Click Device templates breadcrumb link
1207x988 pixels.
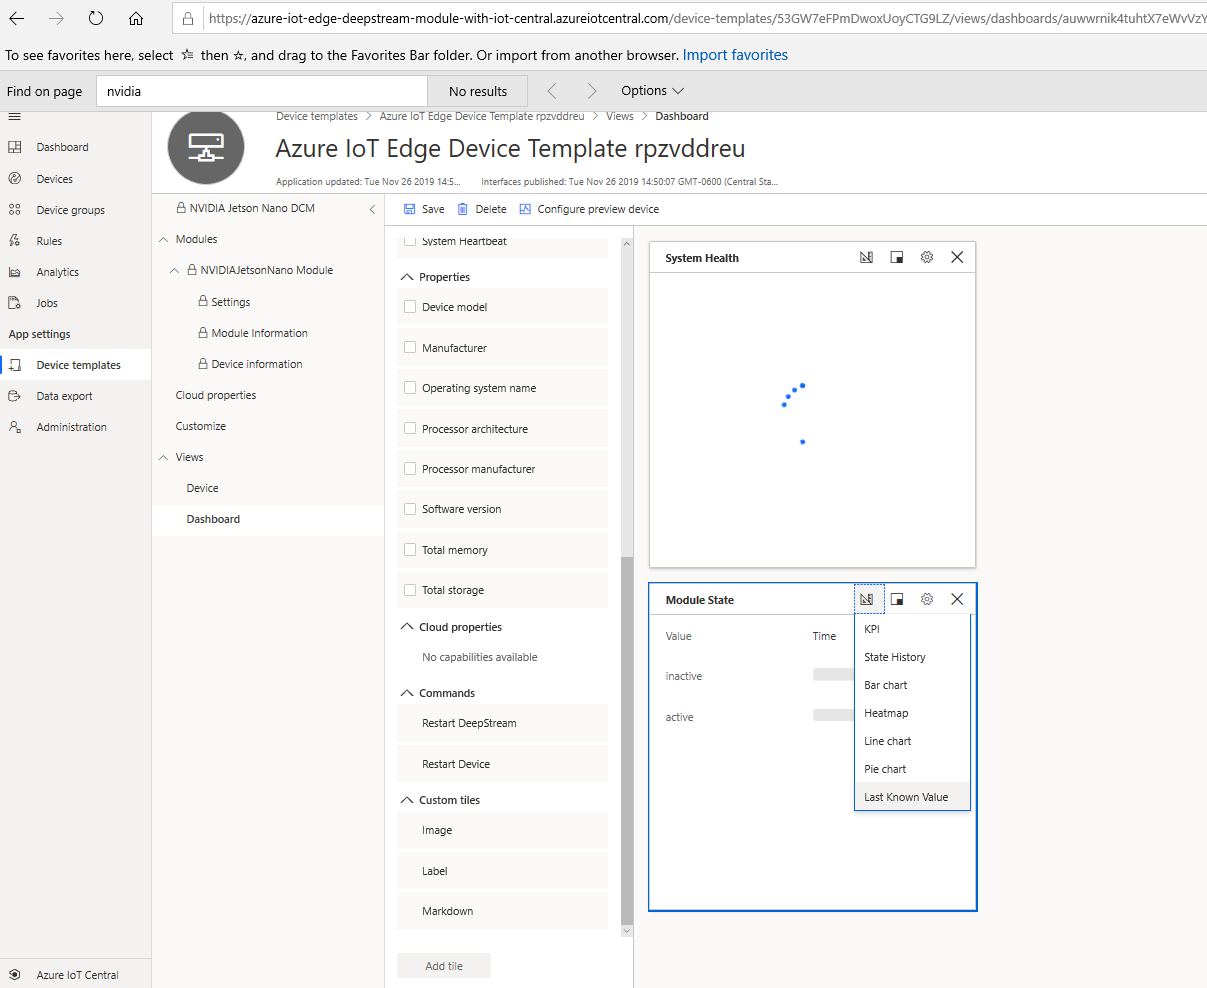pos(317,116)
